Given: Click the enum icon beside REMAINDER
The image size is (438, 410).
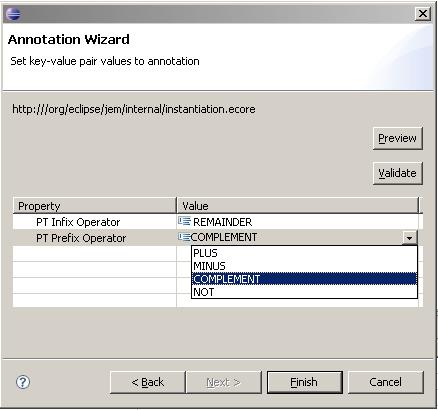Looking at the screenshot, I should click(x=184, y=221).
